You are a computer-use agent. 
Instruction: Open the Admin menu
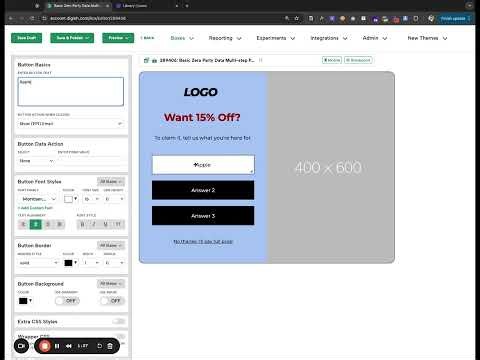tap(375, 38)
